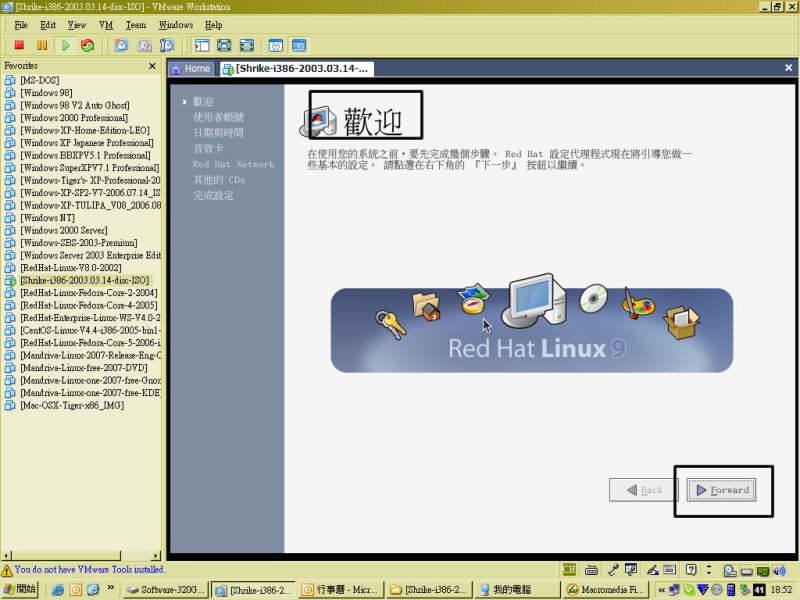This screenshot has height=600, width=800.
Task: Select the Shrike-i386-2003.03.14 tab
Action: (297, 68)
